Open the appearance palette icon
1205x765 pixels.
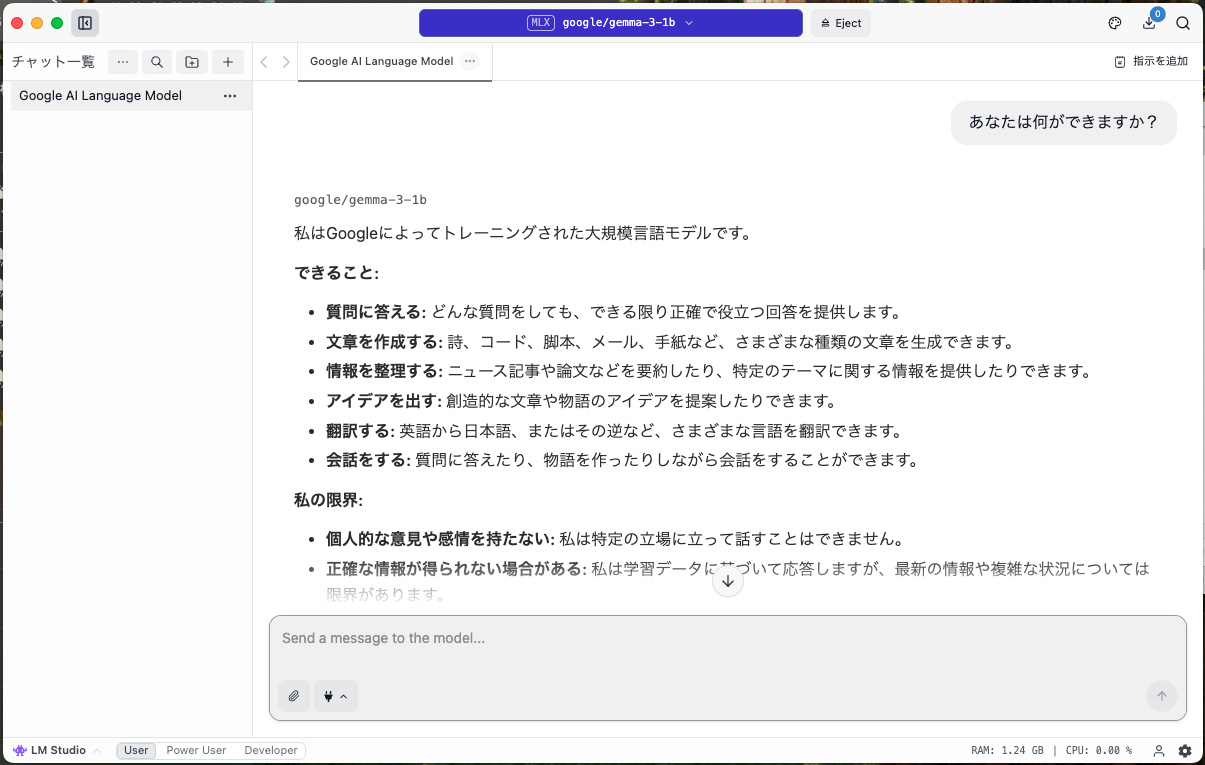point(1115,23)
